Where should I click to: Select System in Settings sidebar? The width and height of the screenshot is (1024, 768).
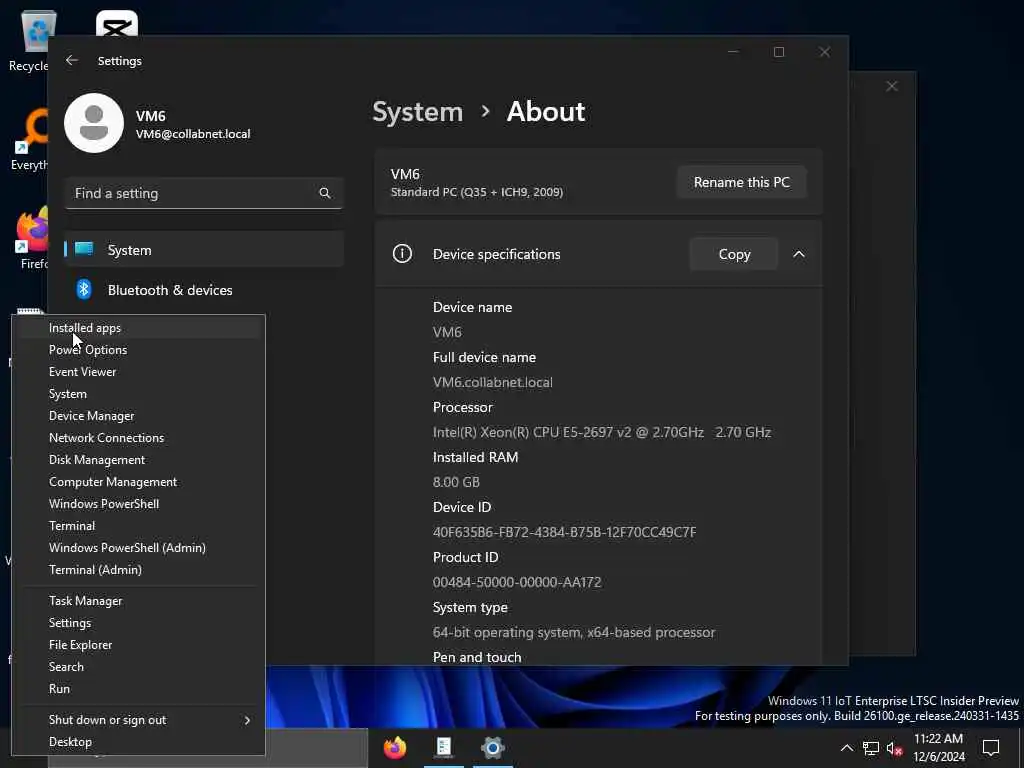[204, 249]
